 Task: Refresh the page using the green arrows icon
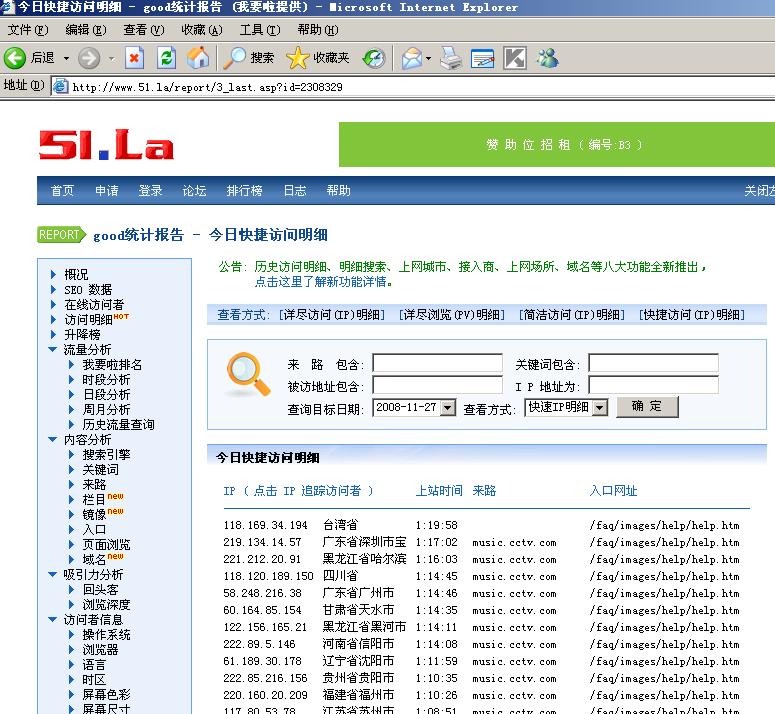(x=167, y=58)
